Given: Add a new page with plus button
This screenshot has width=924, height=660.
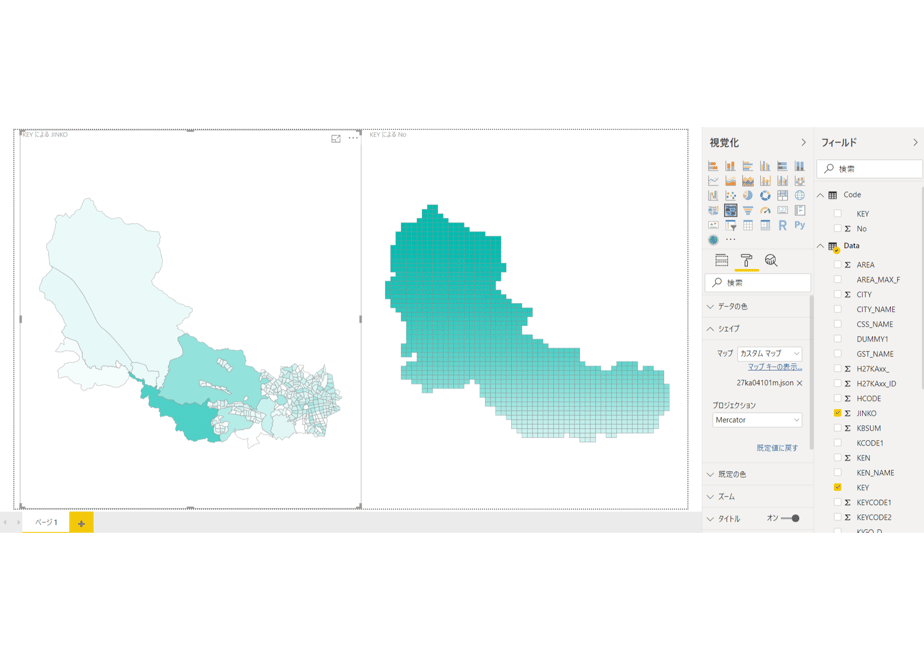Looking at the screenshot, I should coord(81,523).
